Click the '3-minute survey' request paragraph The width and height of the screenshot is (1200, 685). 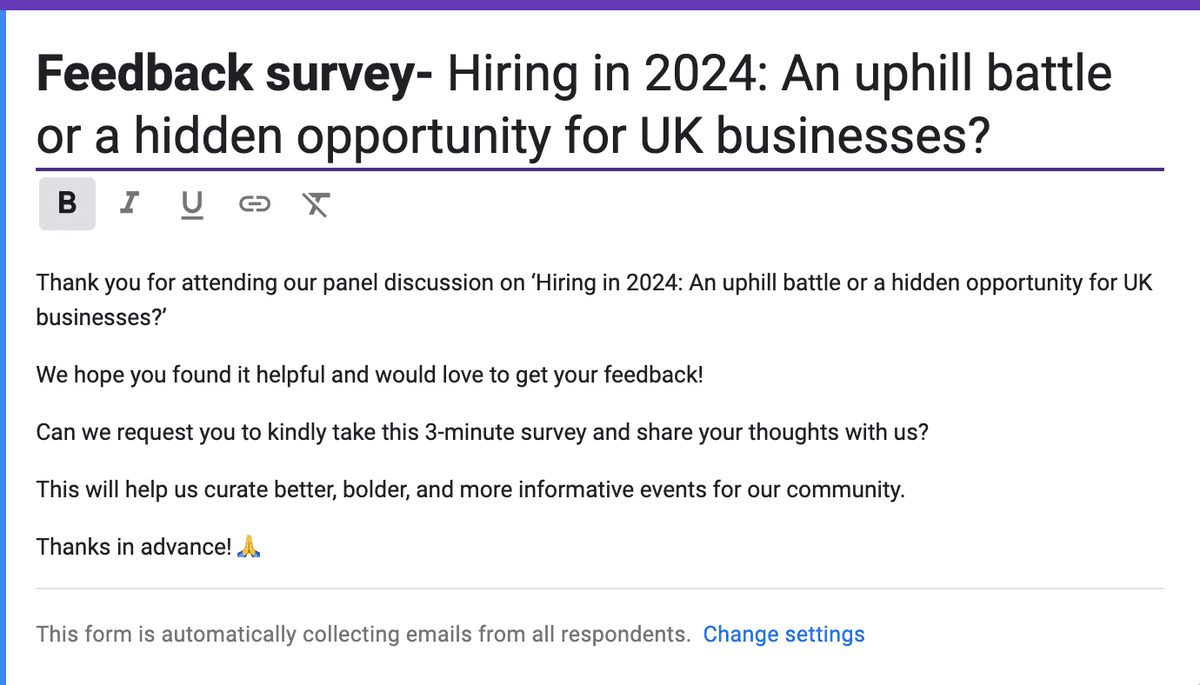click(480, 432)
